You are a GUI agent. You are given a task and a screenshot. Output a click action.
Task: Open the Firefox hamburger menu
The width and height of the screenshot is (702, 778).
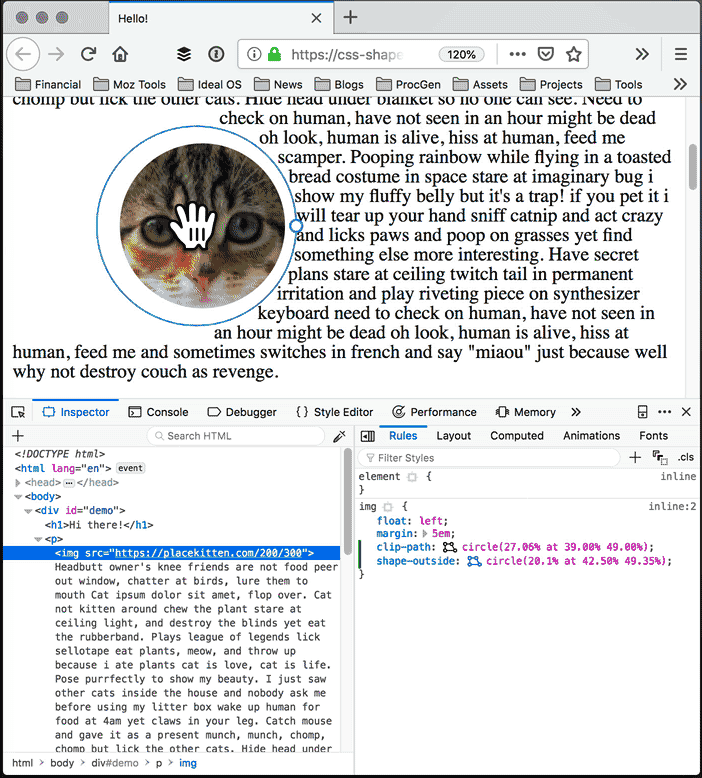(x=681, y=54)
